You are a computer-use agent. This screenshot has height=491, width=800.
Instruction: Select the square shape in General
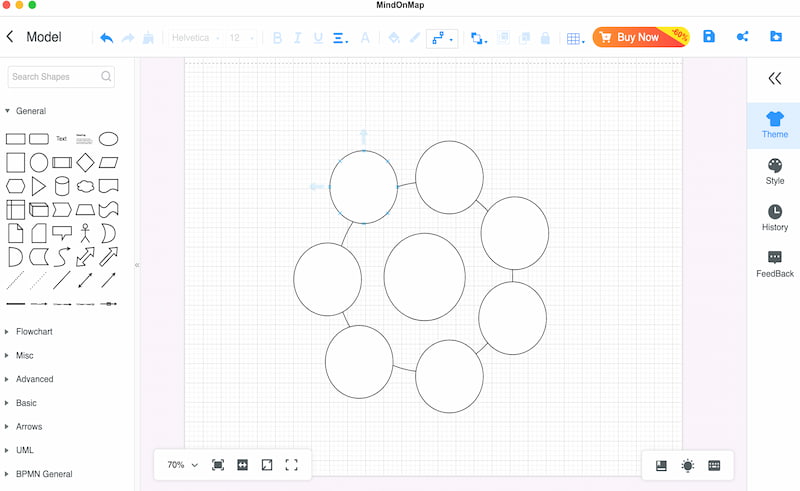tap(15, 163)
